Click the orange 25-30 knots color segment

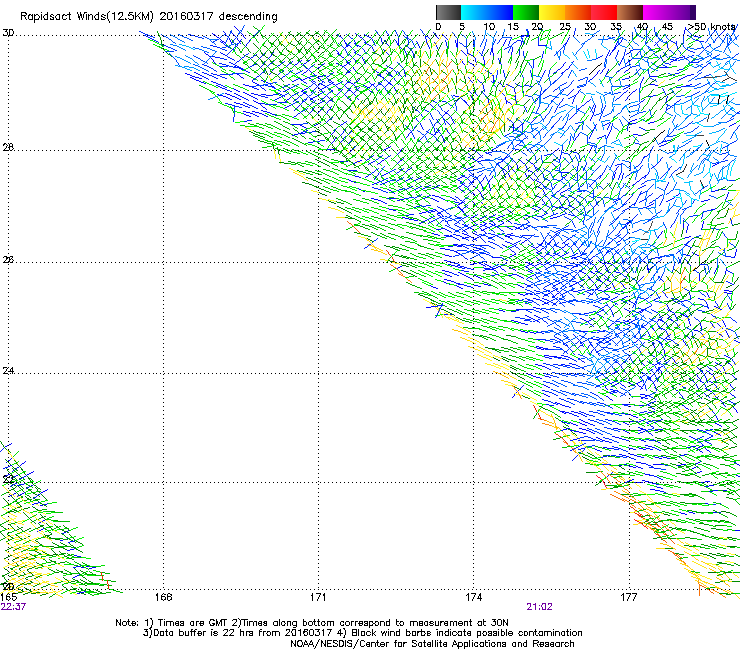[578, 12]
